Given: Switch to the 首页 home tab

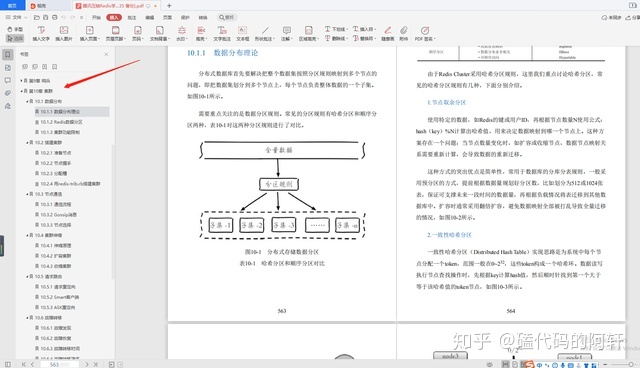Looking at the screenshot, I should pos(13,6).
